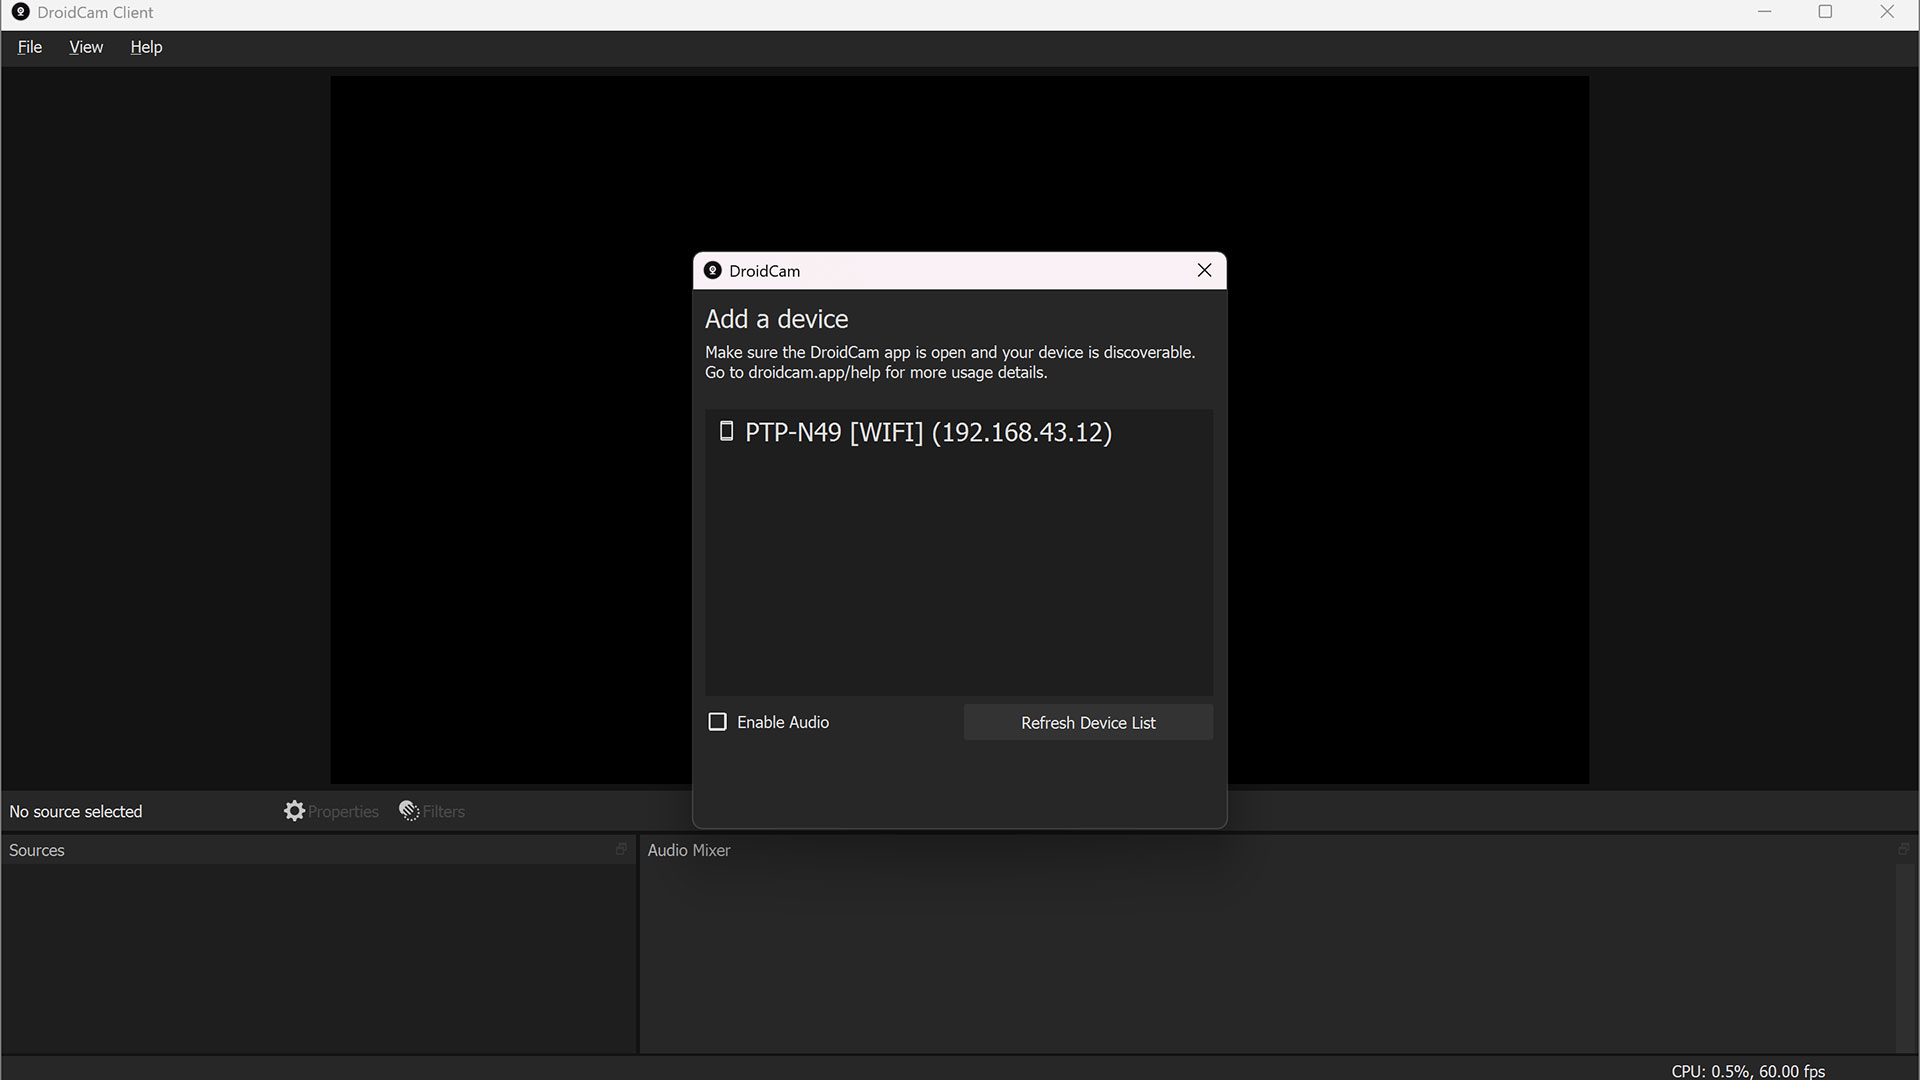1920x1080 pixels.
Task: Maximize the DroidCam Client window
Action: pyautogui.click(x=1825, y=12)
